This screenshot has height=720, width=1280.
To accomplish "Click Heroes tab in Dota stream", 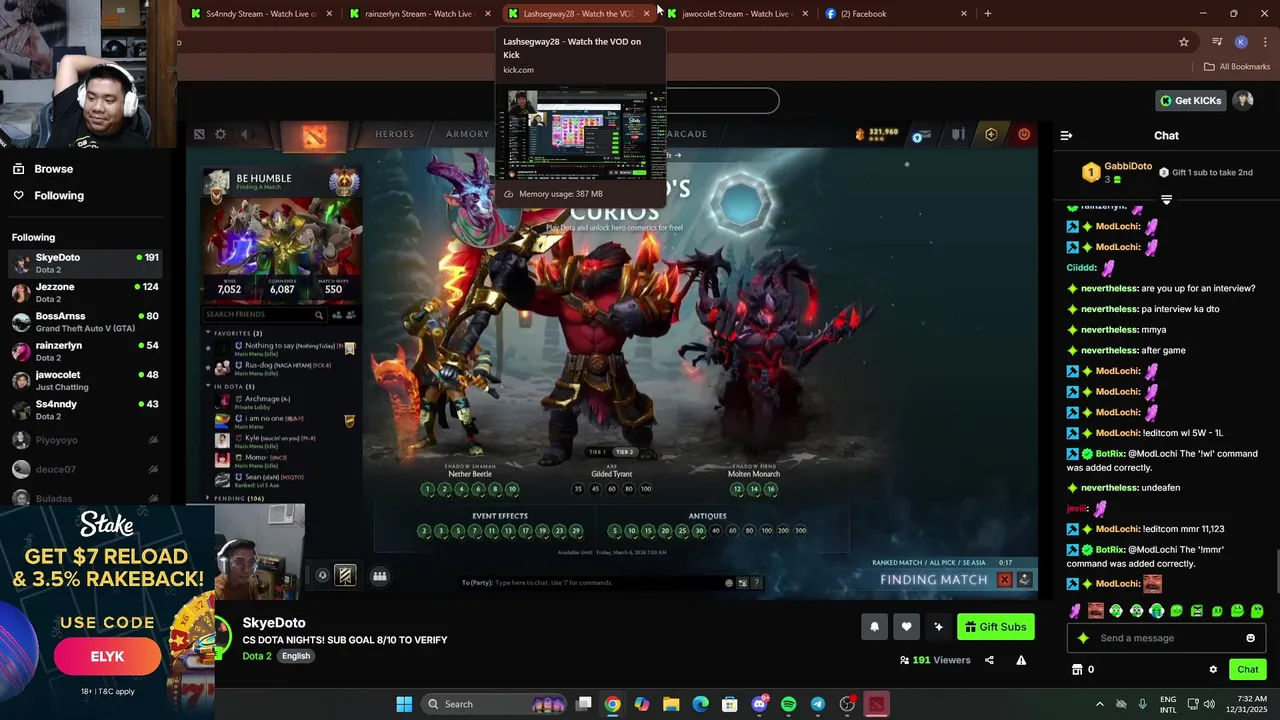I will (x=394, y=134).
